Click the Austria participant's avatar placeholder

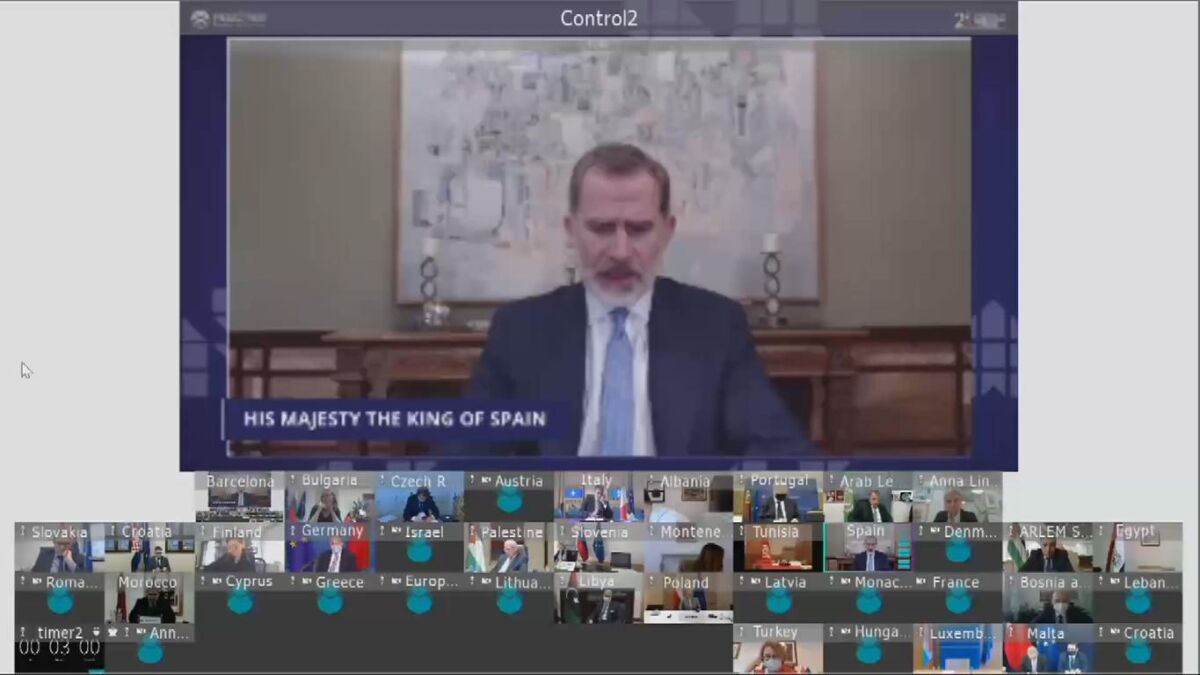coord(509,500)
